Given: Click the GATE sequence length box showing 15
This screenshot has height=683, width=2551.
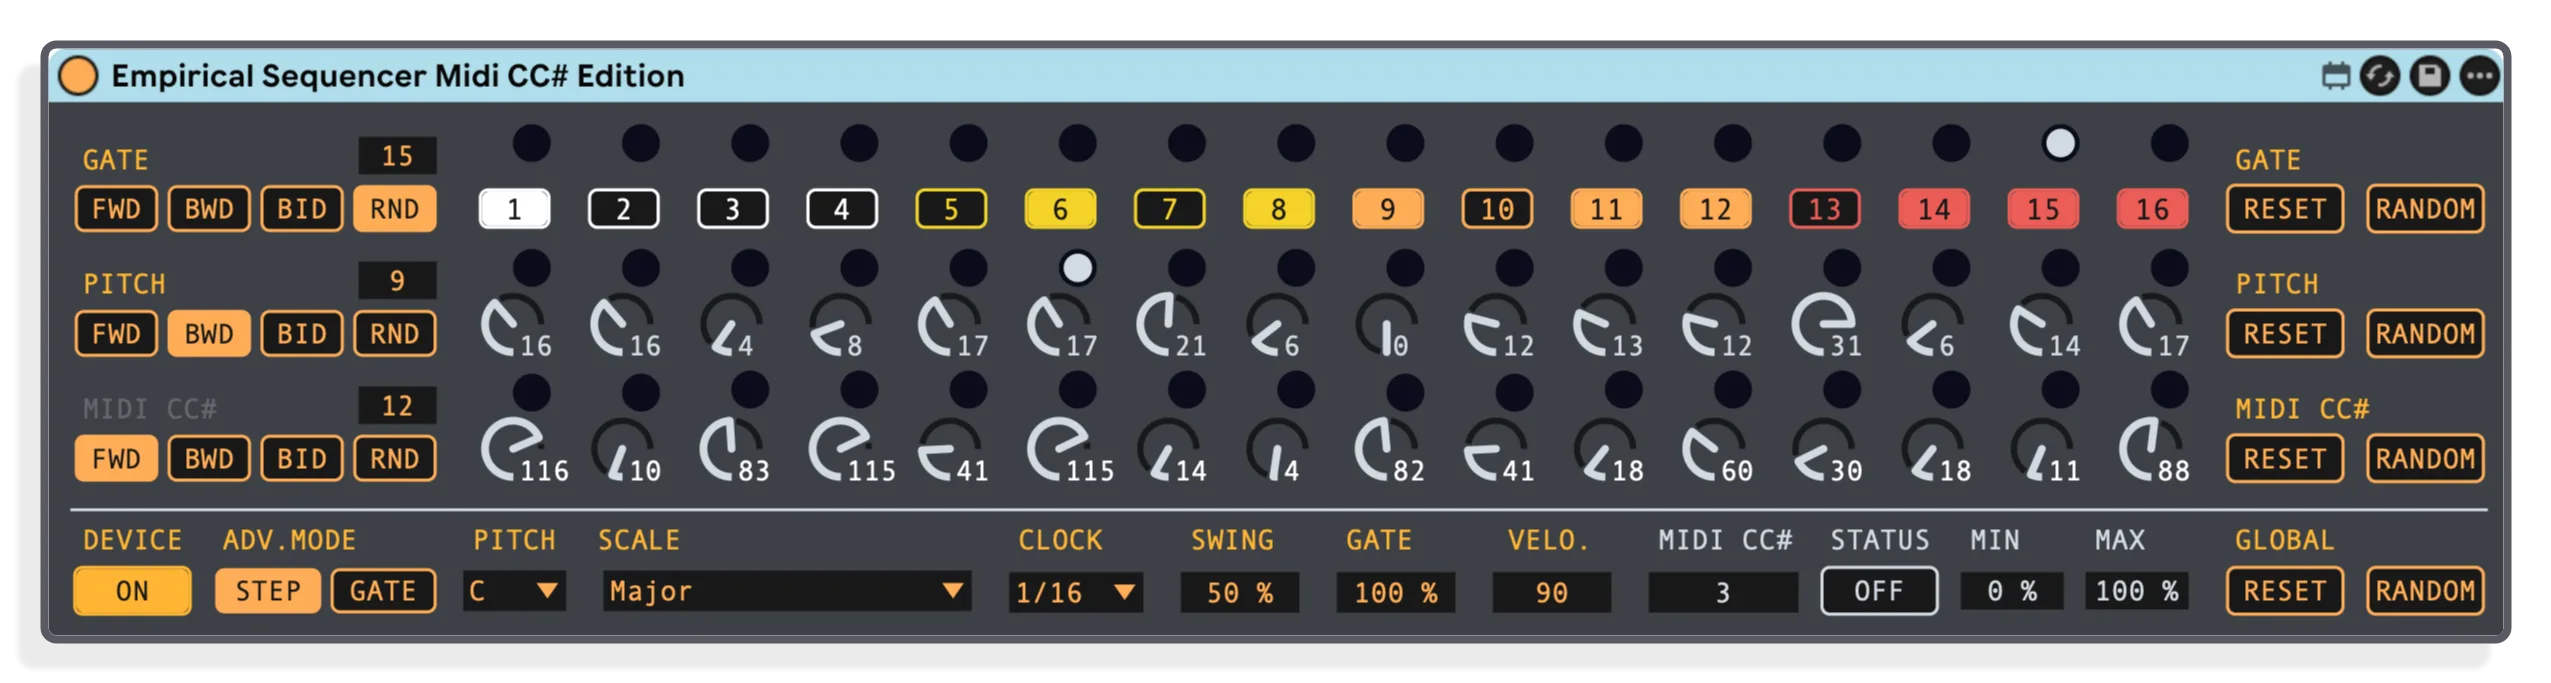Looking at the screenshot, I should 397,156.
